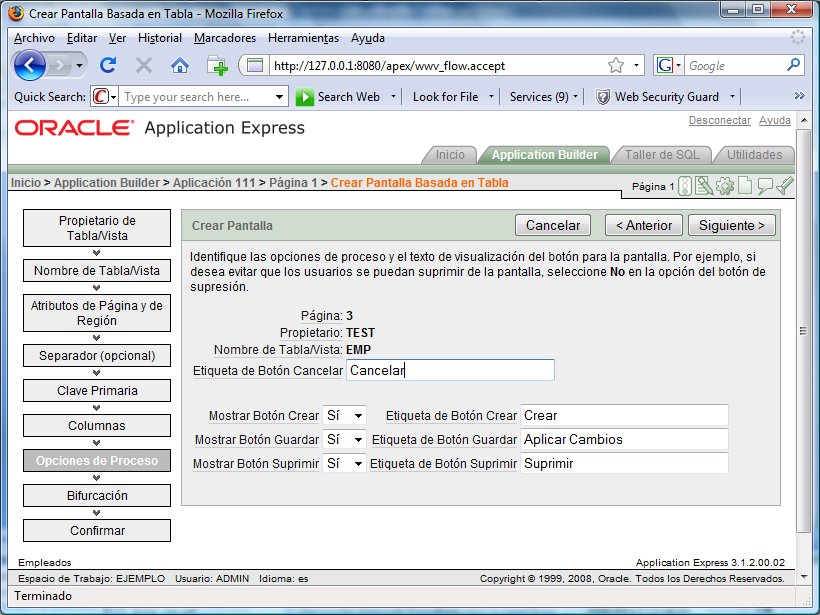Image resolution: width=820 pixels, height=615 pixels.
Task: Click the Google search box
Action: click(734, 65)
